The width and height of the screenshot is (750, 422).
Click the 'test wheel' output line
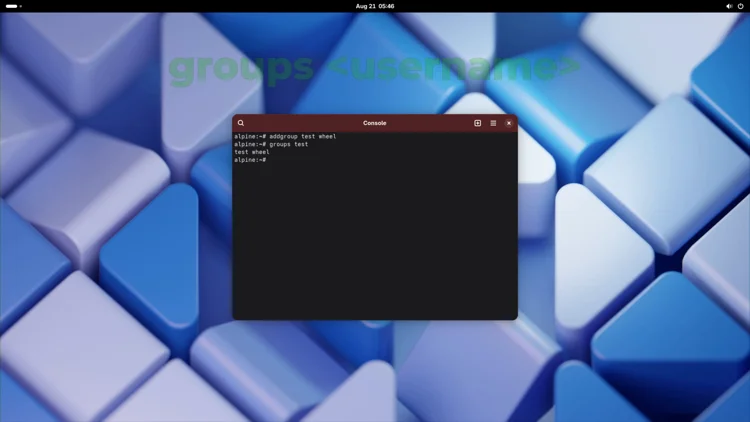[x=252, y=152]
